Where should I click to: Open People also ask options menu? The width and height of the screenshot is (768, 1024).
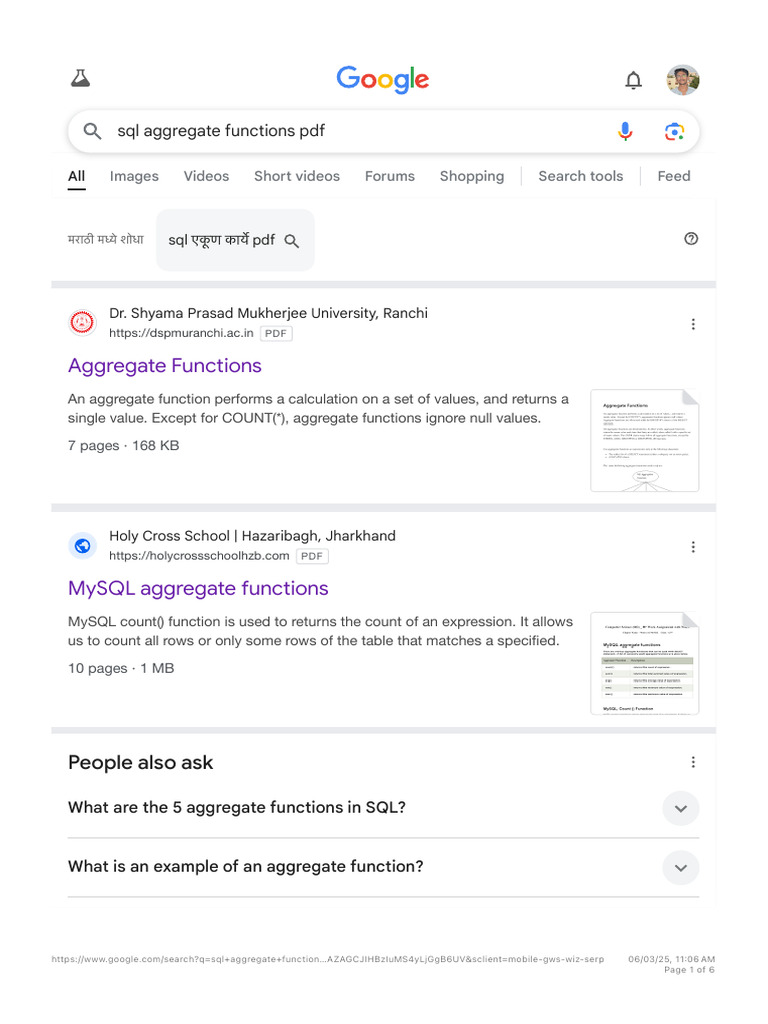693,762
